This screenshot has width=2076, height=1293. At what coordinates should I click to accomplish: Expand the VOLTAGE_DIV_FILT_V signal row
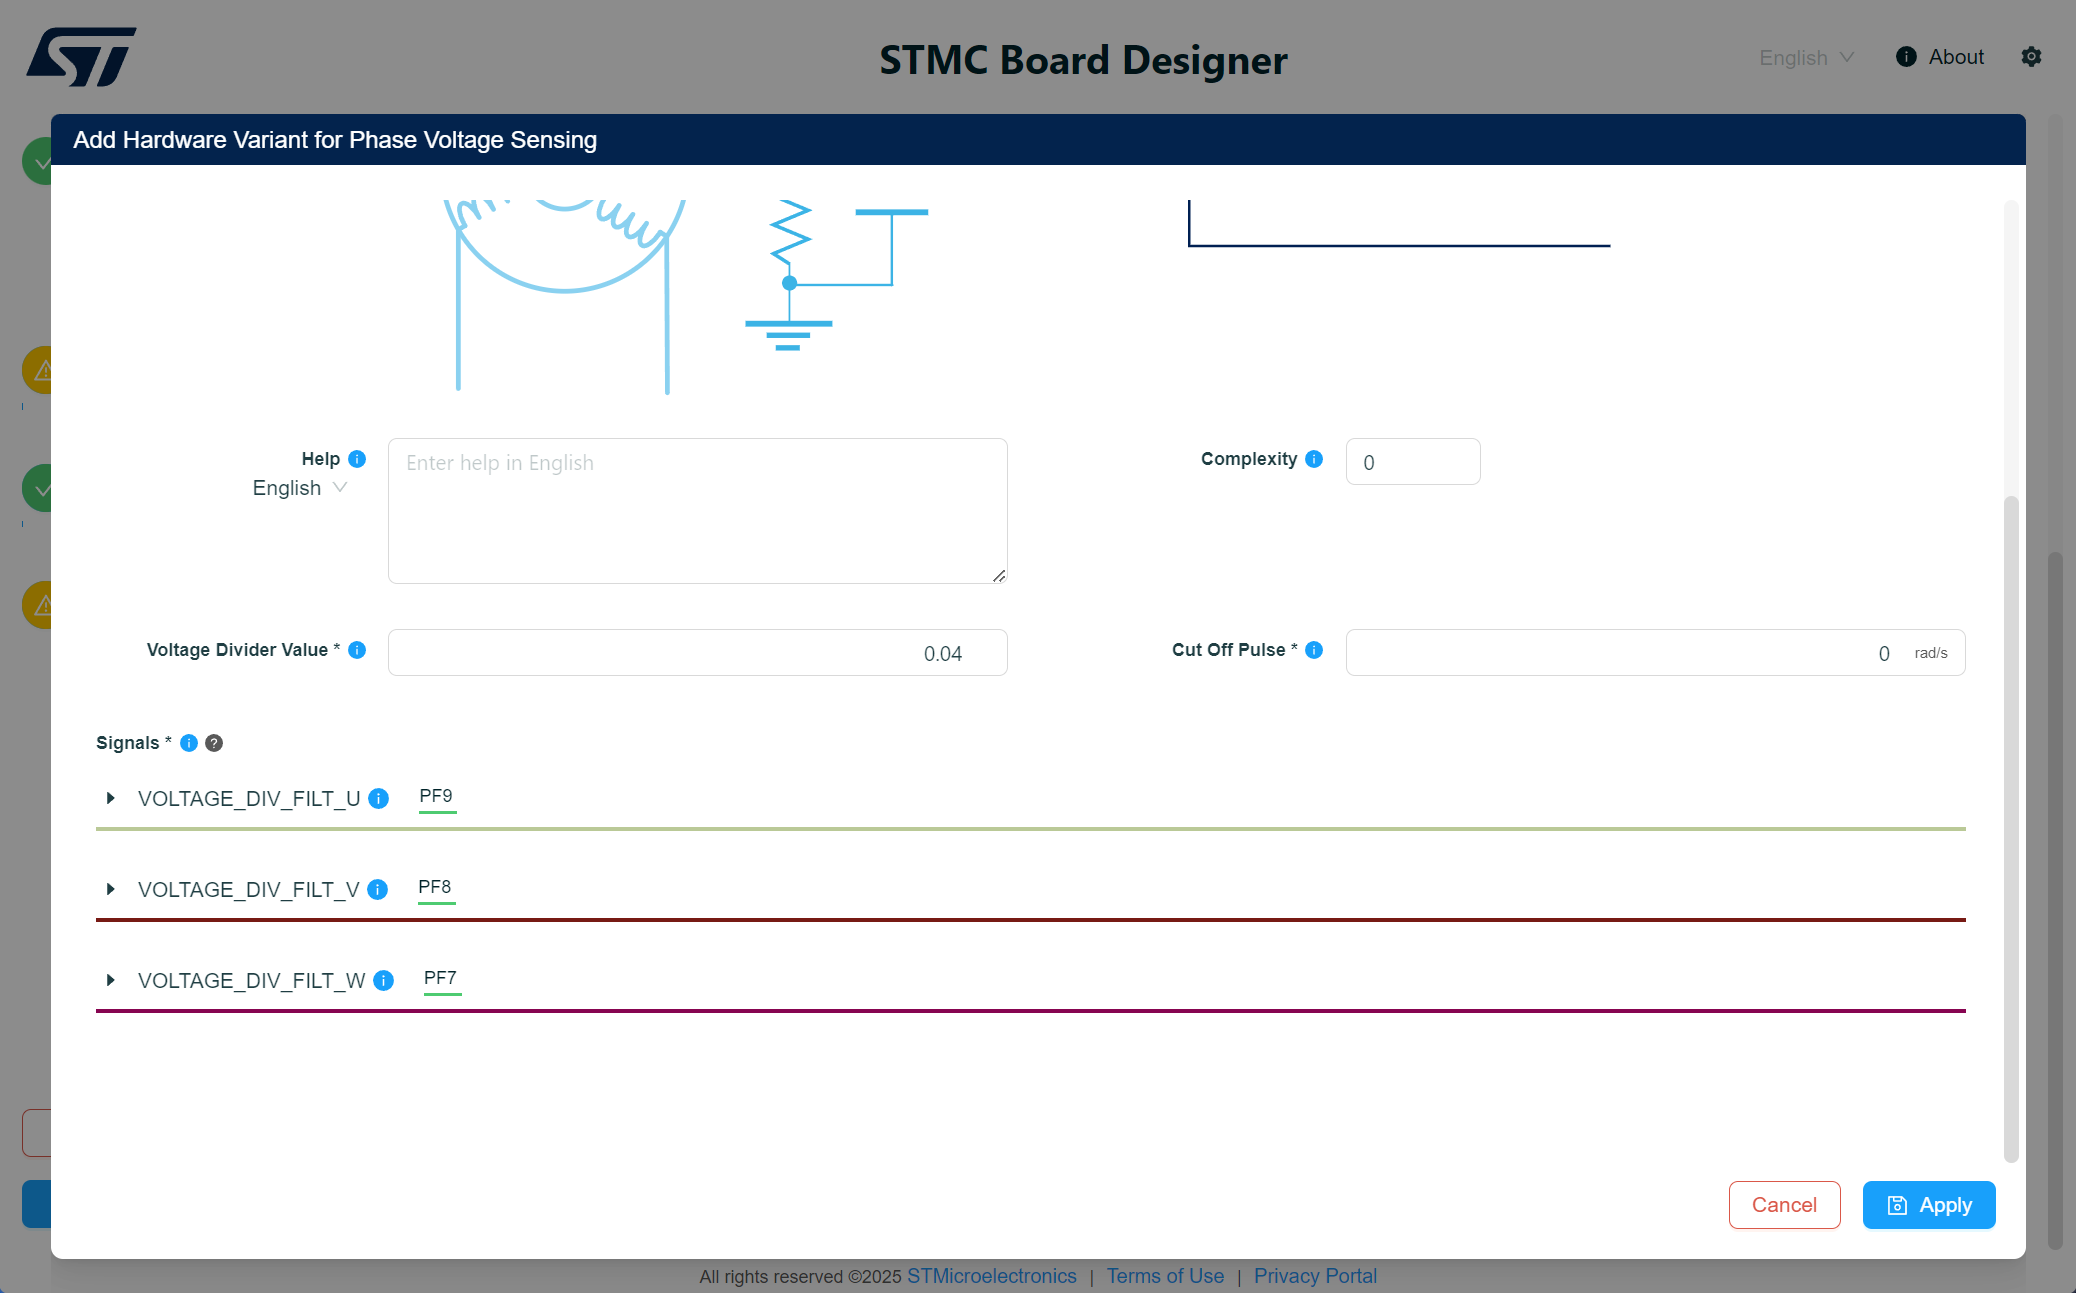pyautogui.click(x=110, y=889)
